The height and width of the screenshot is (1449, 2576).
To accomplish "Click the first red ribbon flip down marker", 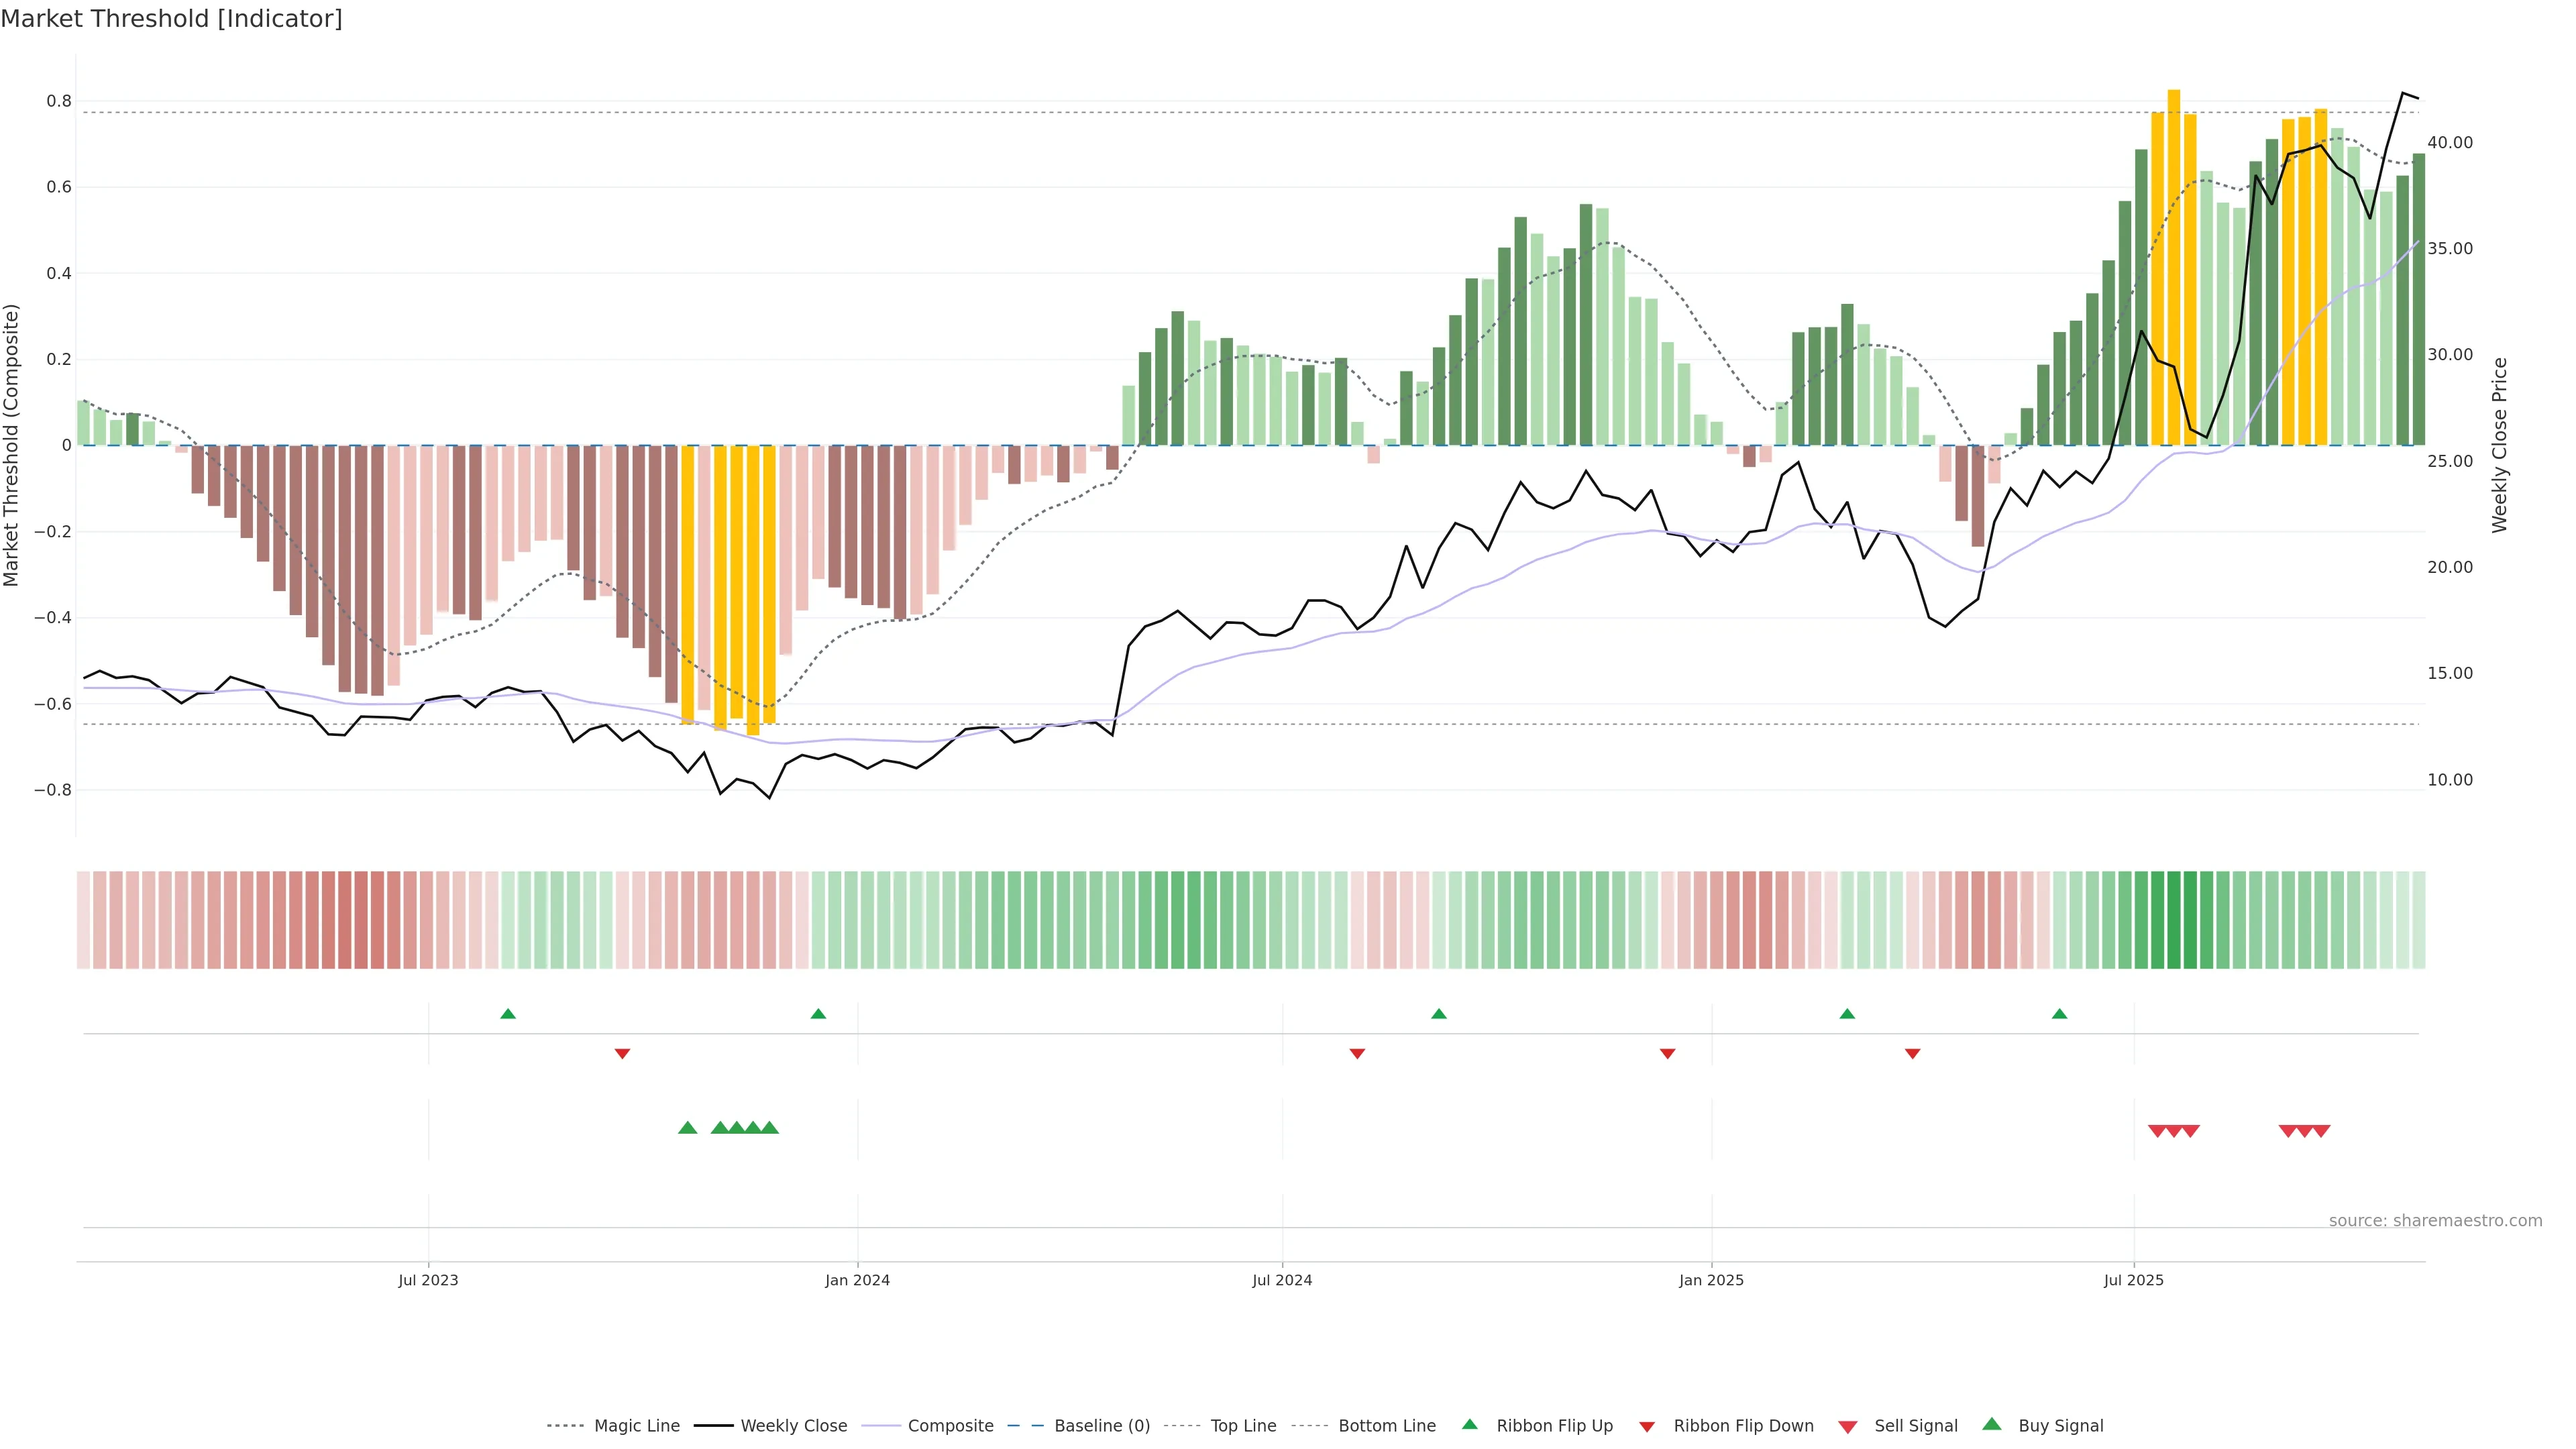I will [622, 1053].
